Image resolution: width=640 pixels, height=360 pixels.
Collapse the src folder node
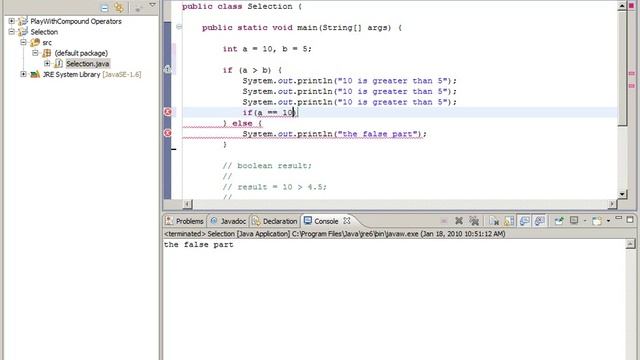coord(23,42)
